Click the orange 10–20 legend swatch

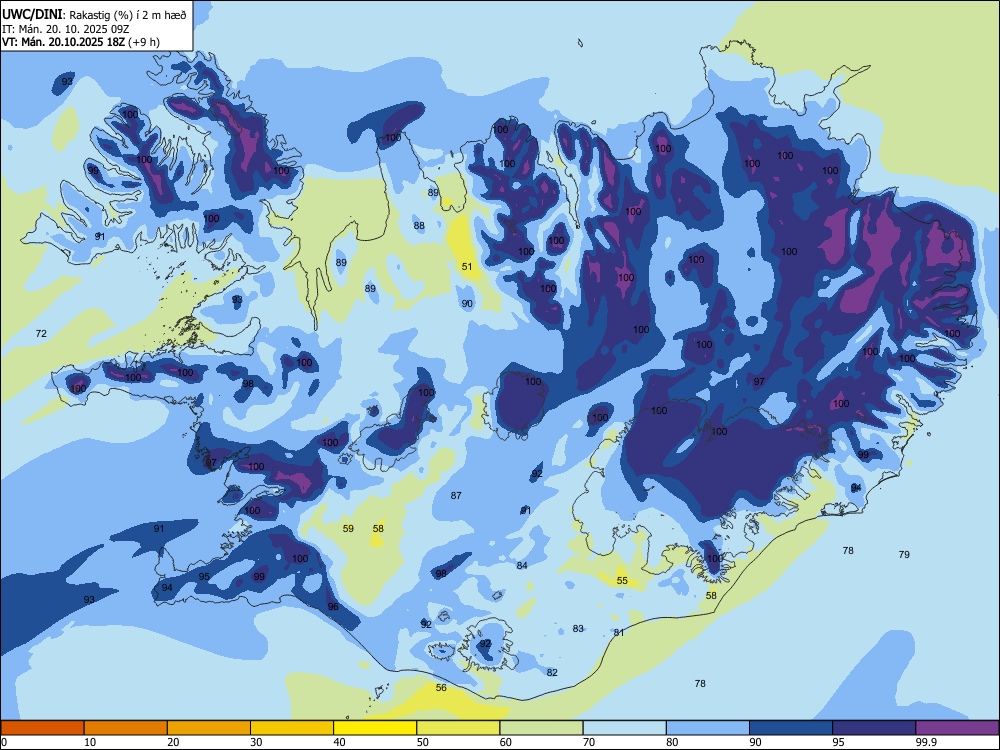pyautogui.click(x=126, y=728)
